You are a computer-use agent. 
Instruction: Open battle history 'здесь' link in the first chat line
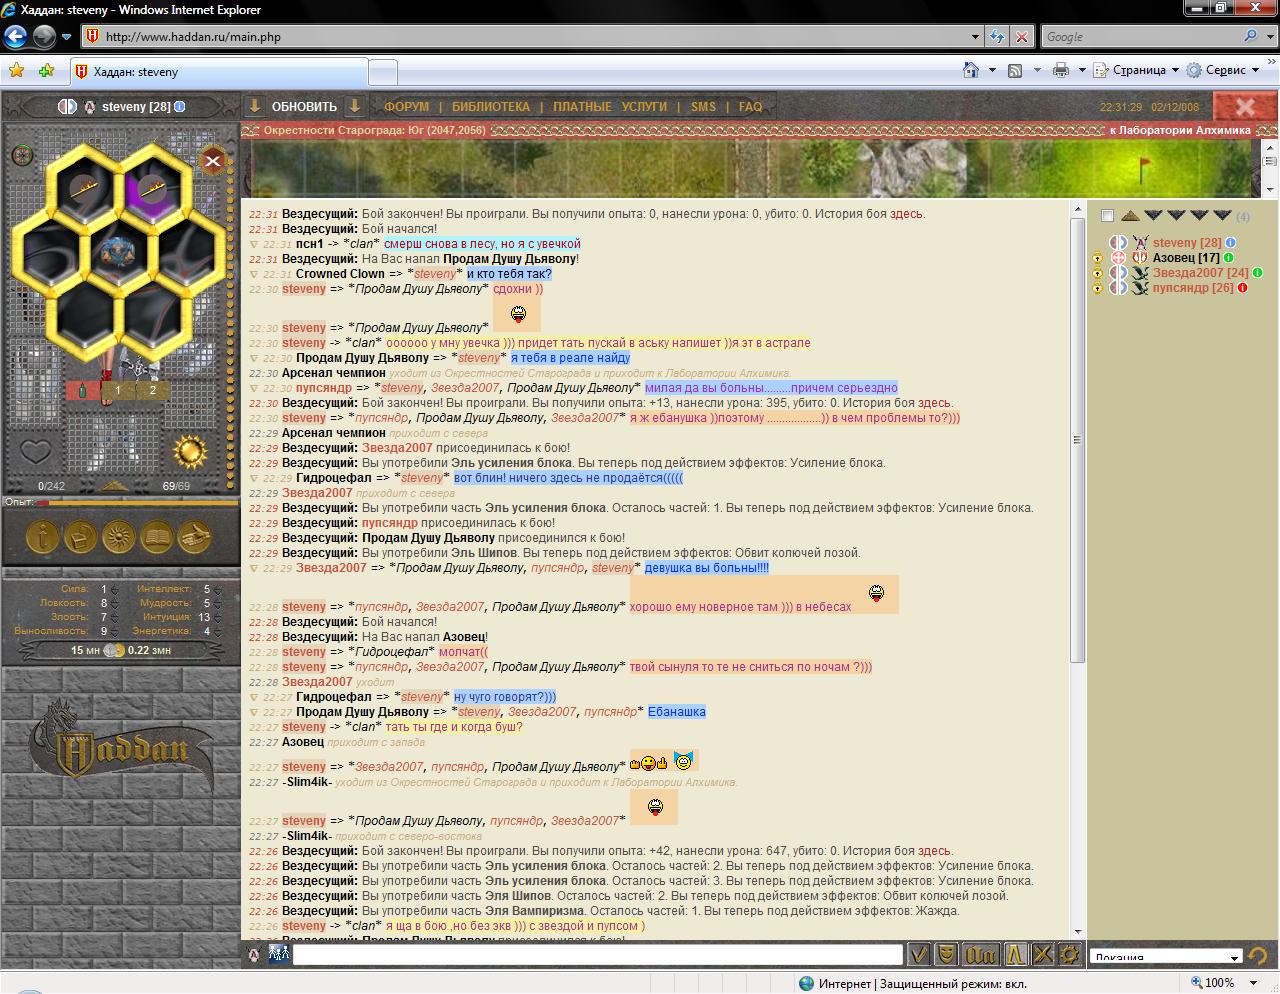[x=906, y=214]
